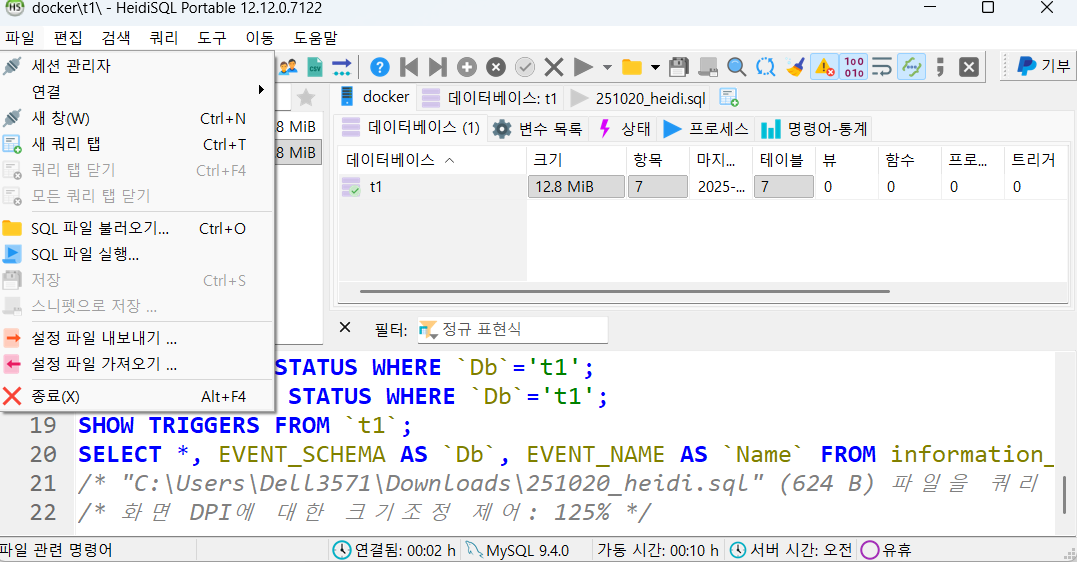Open the folder icon dropdown arrow
This screenshot has width=1077, height=562.
click(x=655, y=67)
